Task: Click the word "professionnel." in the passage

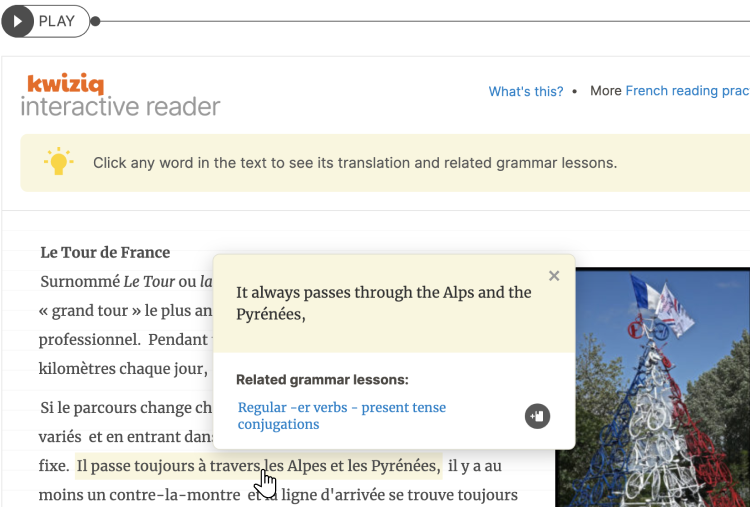Action: [x=90, y=339]
